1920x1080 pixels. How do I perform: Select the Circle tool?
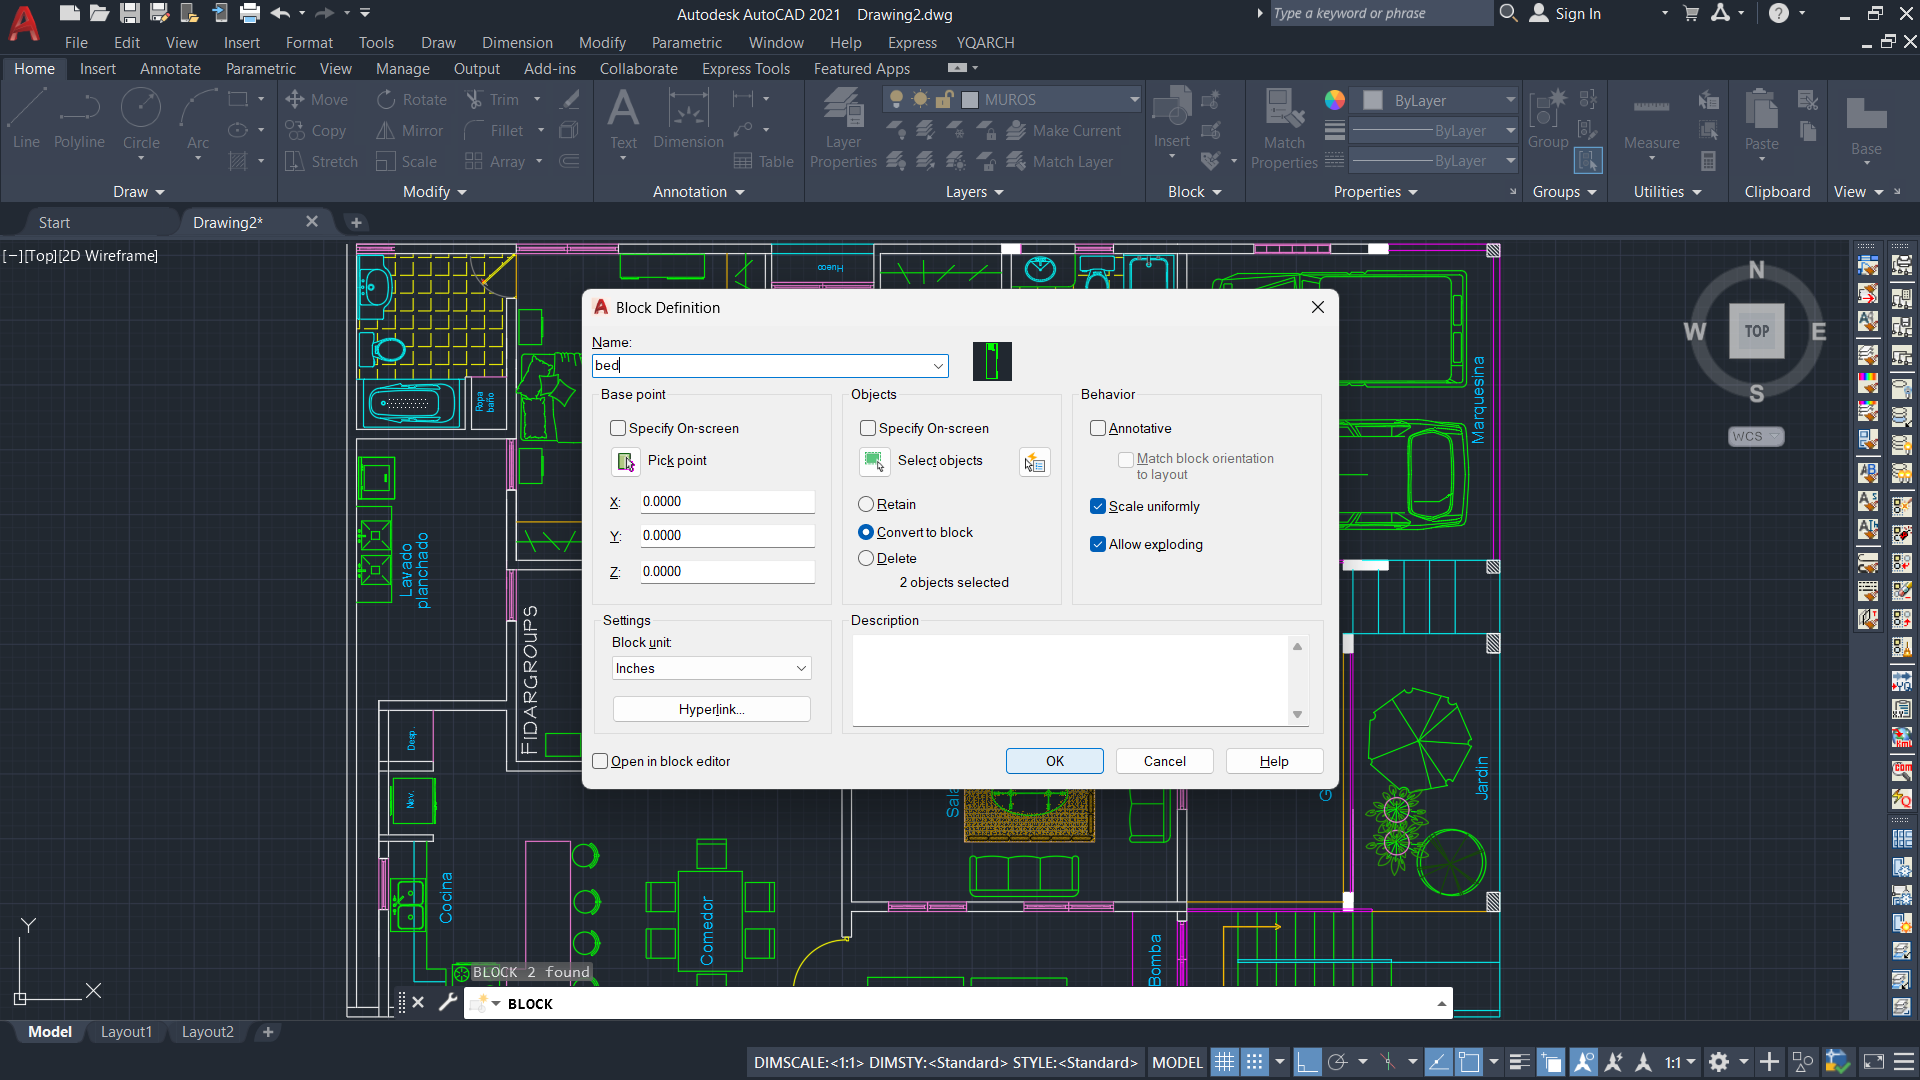[141, 119]
